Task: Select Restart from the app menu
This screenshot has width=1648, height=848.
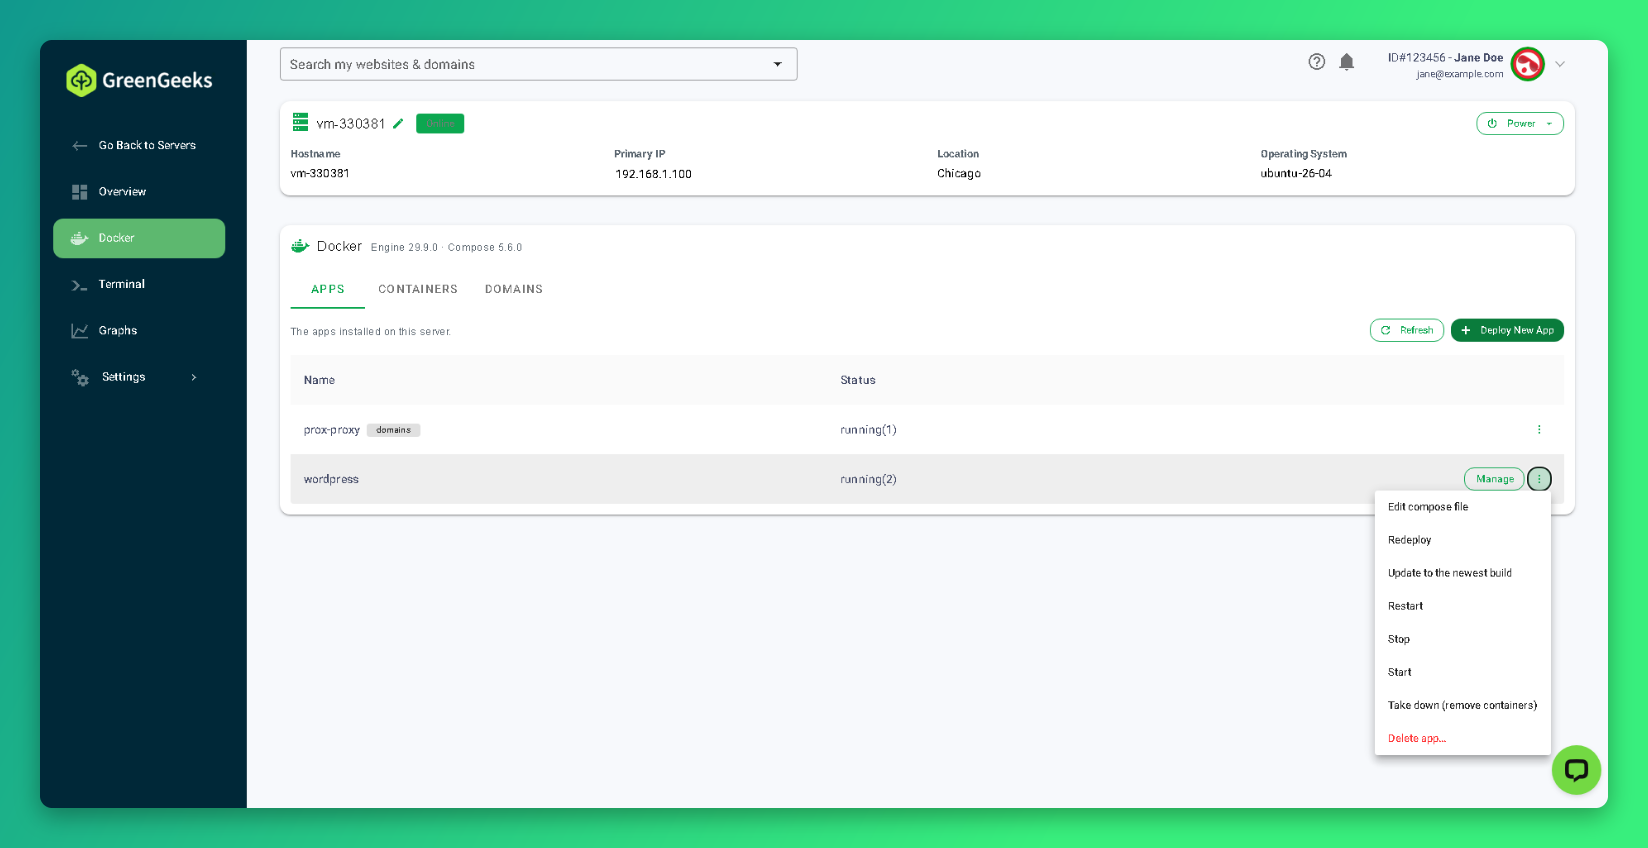Action: 1463,606
